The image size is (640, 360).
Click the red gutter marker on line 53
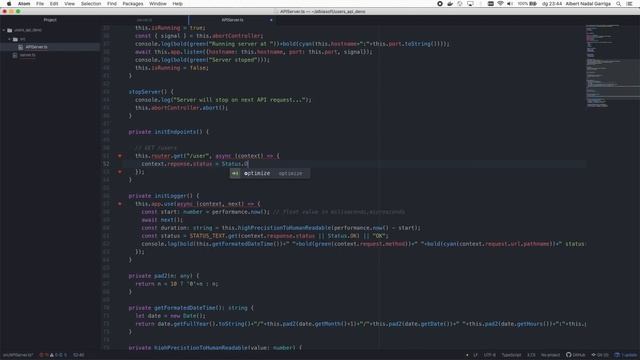pos(120,172)
